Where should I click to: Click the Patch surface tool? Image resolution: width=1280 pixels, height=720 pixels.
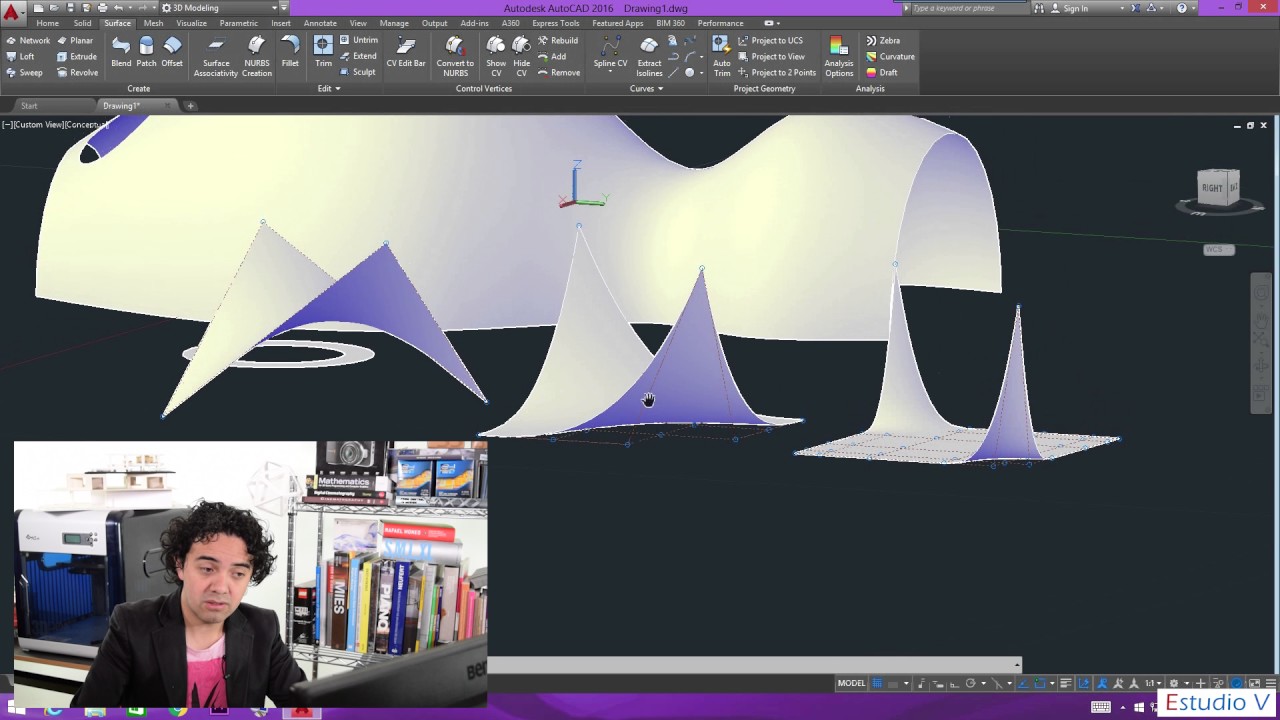[x=146, y=52]
